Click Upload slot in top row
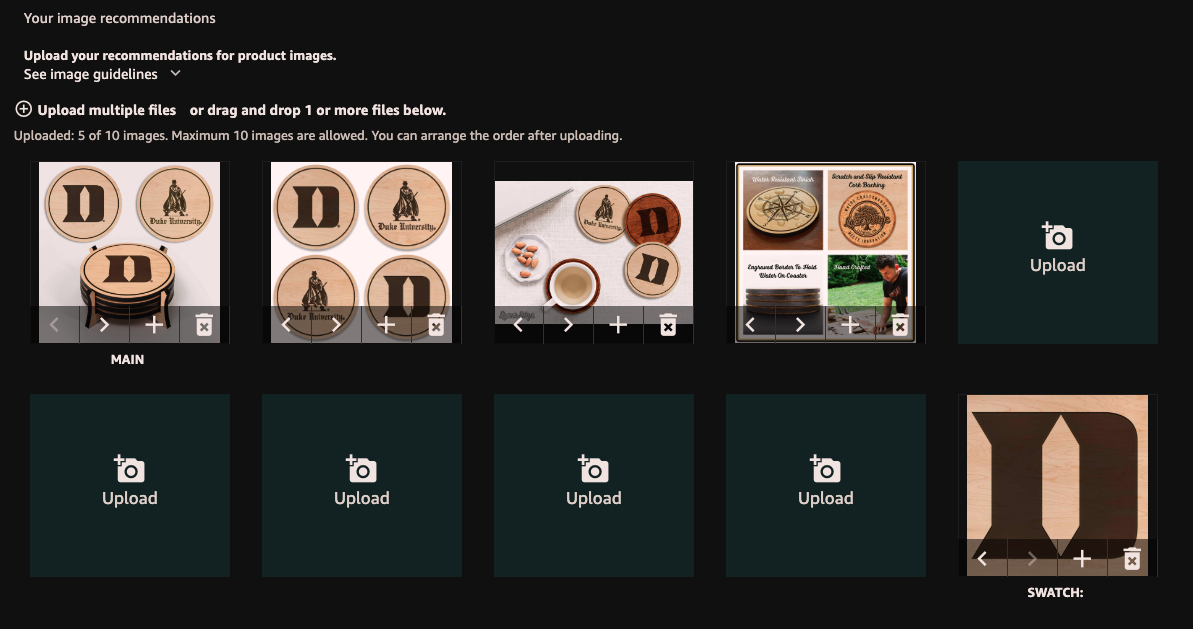 pyautogui.click(x=1058, y=253)
